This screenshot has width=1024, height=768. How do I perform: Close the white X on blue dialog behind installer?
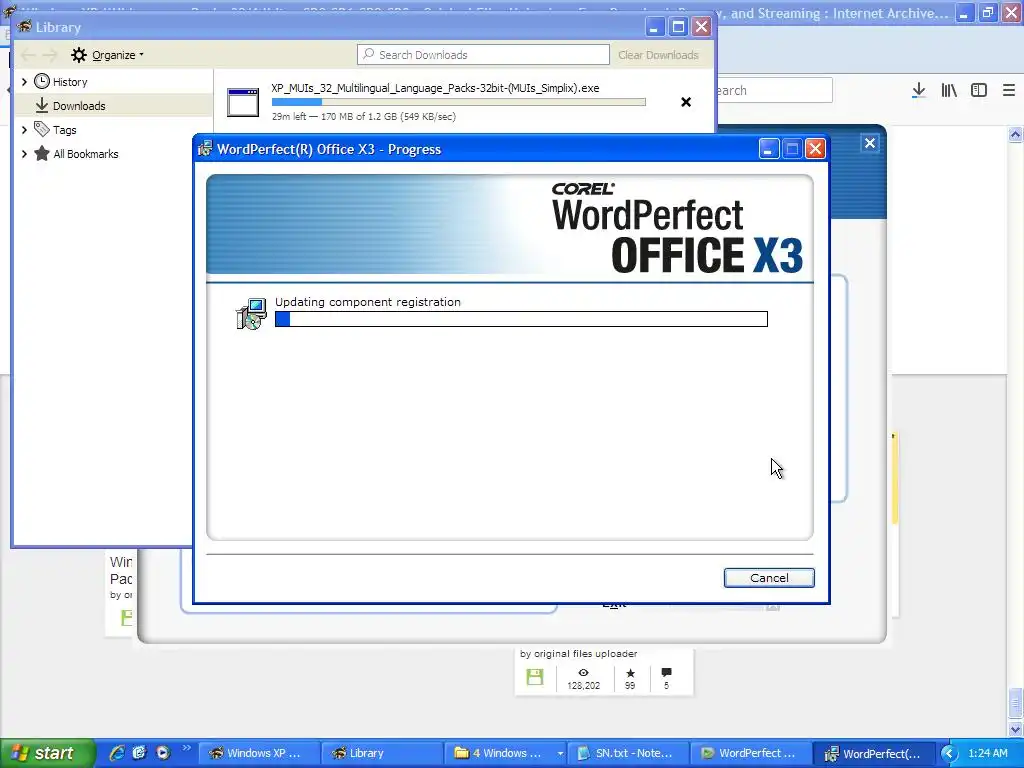869,143
